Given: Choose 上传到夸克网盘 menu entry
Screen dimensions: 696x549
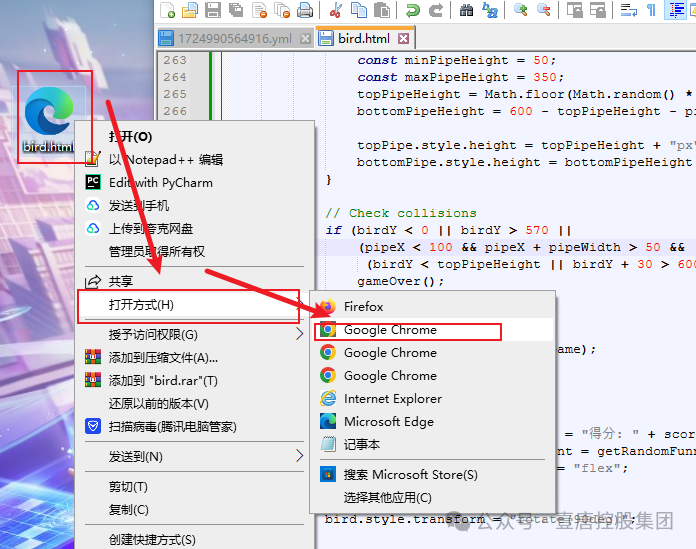Looking at the screenshot, I should [x=194, y=229].
